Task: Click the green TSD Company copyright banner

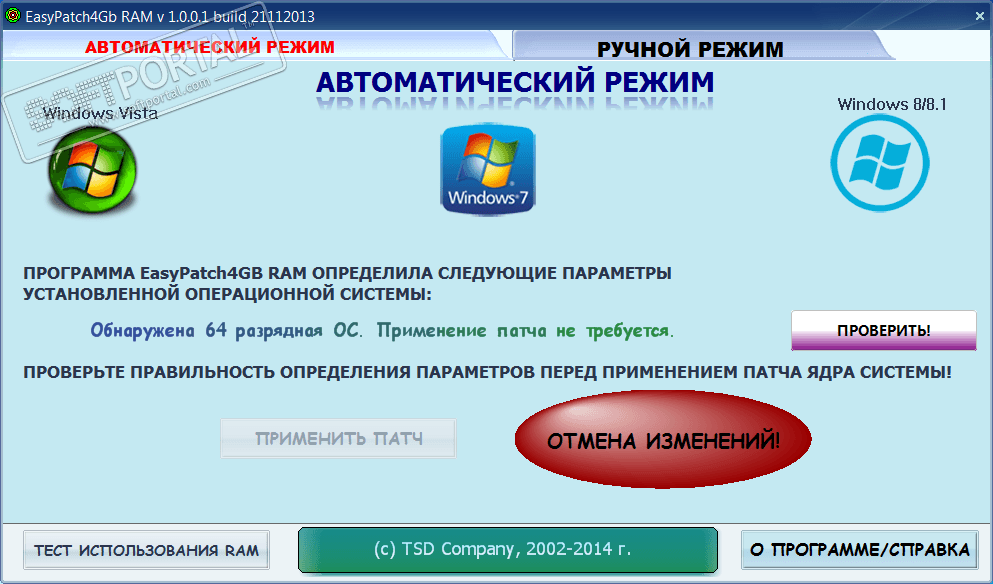Action: click(x=508, y=549)
